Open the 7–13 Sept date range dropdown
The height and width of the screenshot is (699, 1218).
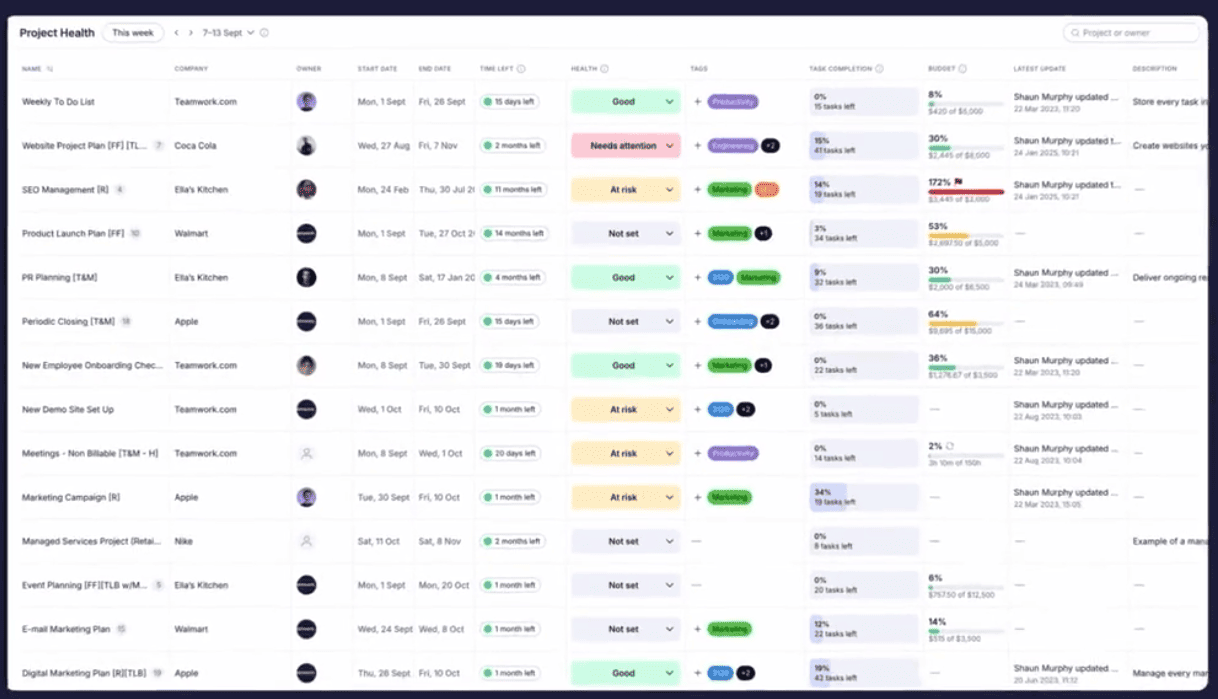(x=228, y=33)
